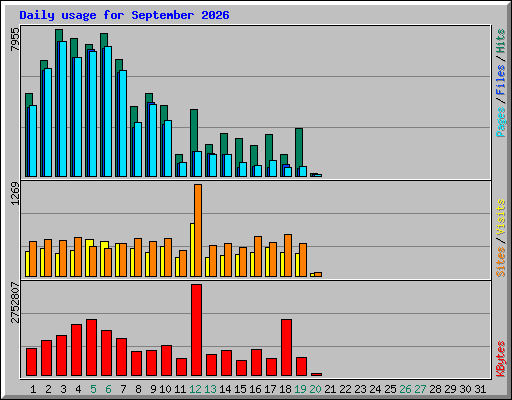Screen dimensions: 512x400
Task: Select day label 21 on the x-axis
Action: [x=330, y=389]
